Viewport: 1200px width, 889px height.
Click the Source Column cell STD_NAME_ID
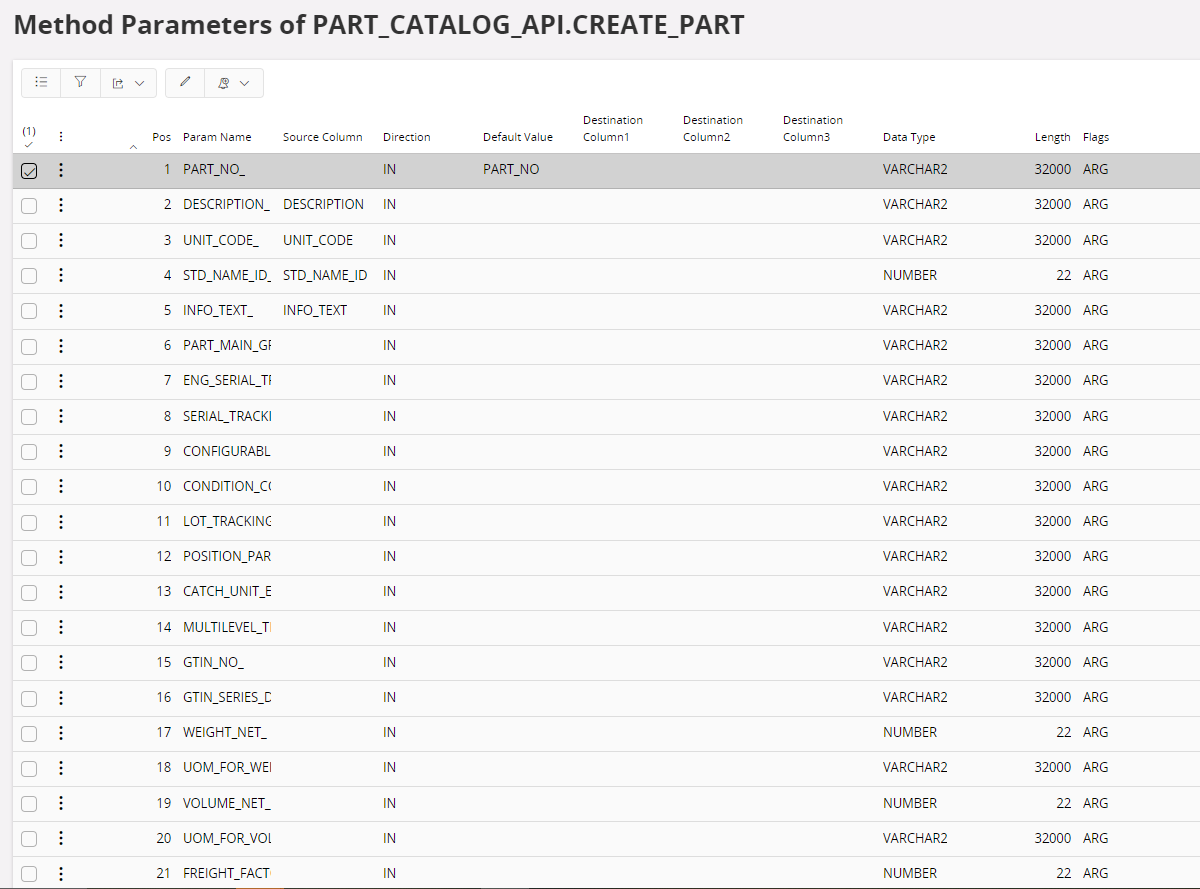click(x=325, y=275)
